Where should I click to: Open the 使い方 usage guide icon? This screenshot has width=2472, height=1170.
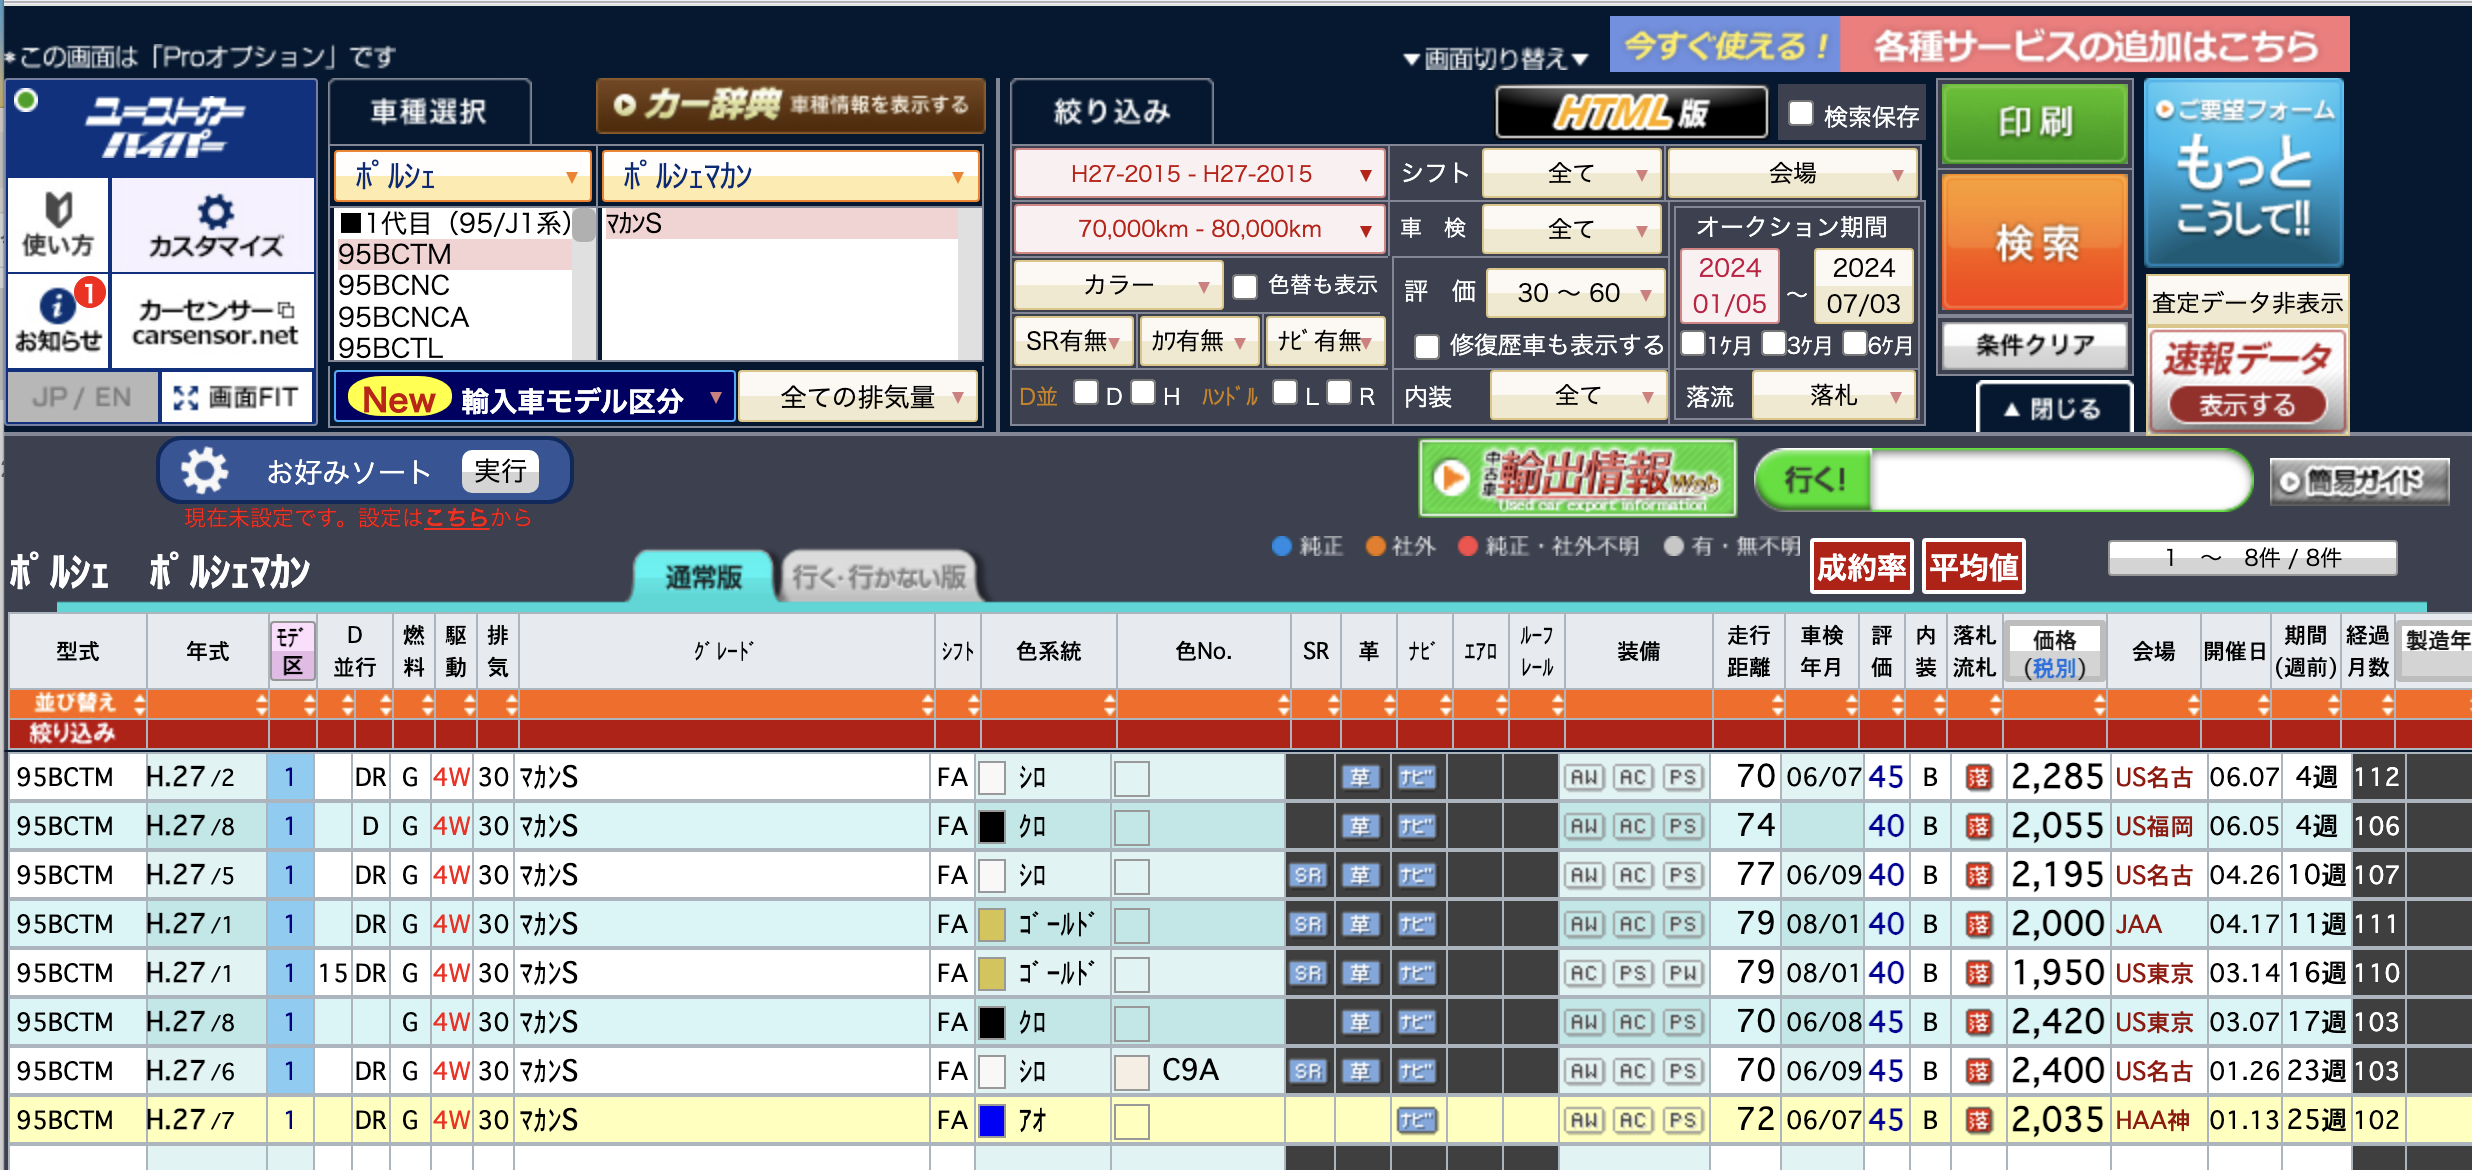[58, 225]
